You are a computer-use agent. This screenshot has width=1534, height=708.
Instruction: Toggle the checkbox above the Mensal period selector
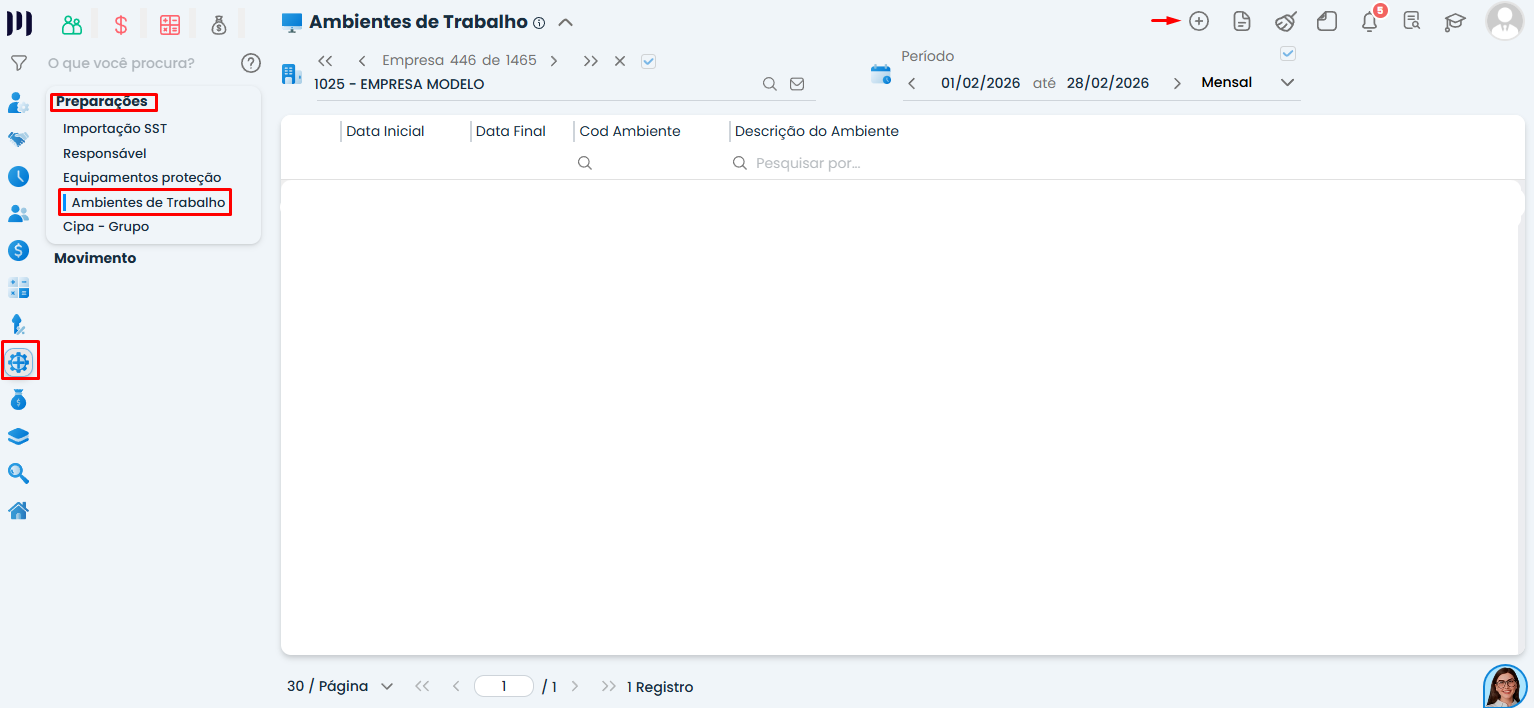1288,53
